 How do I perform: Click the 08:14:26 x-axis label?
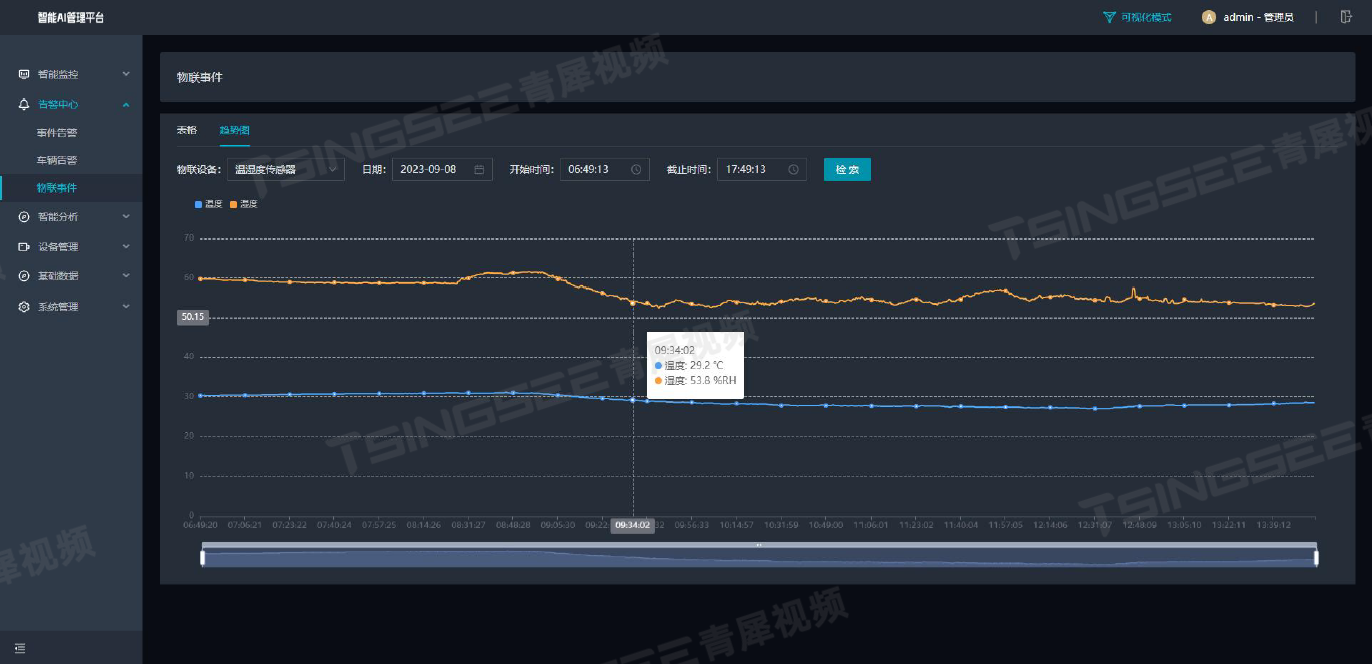(424, 524)
